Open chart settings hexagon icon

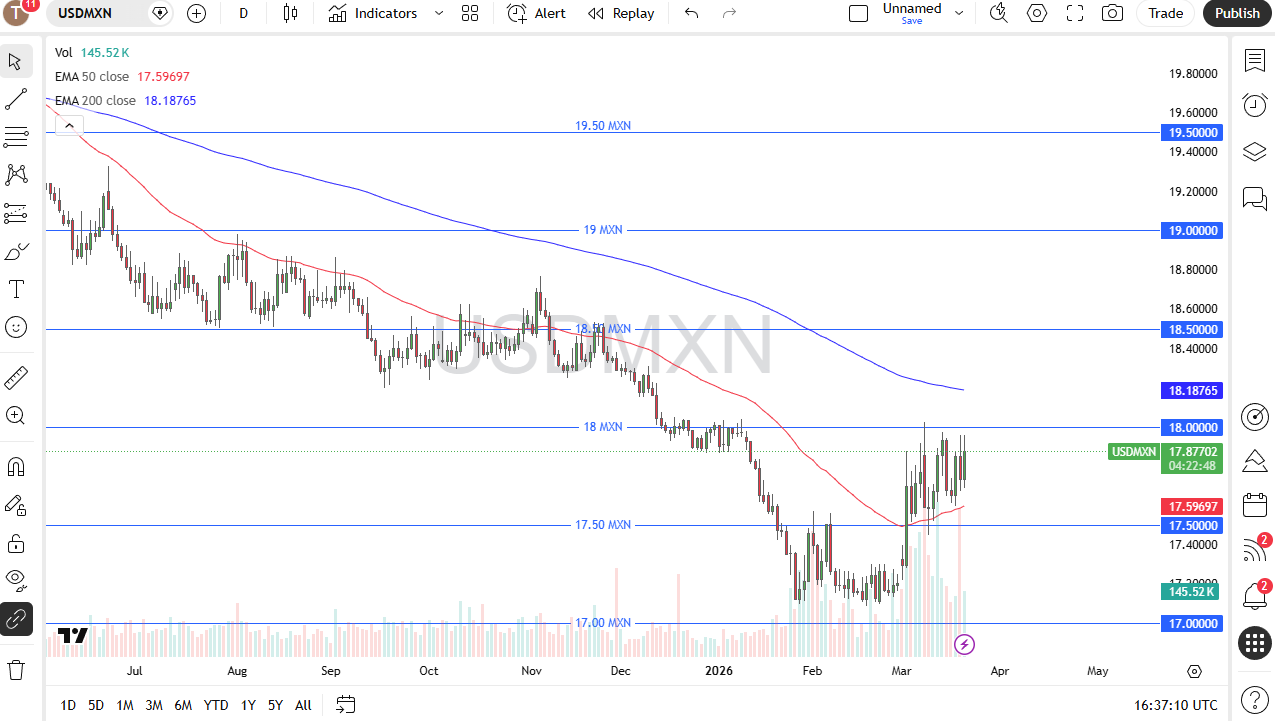click(x=1037, y=13)
